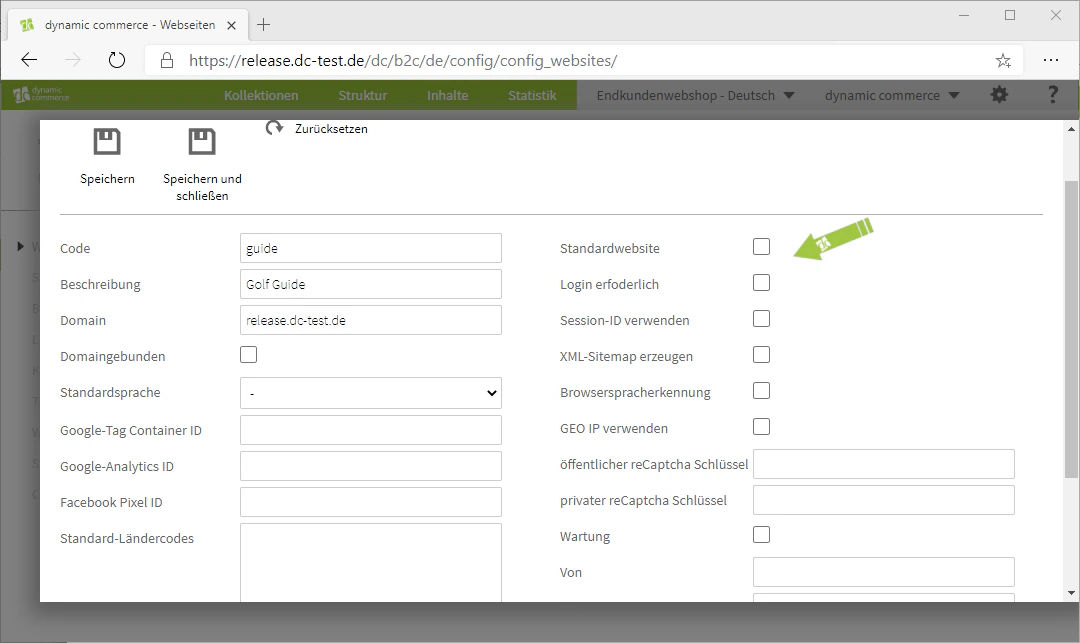Click the Standard-Ländercodes text area
Image resolution: width=1080 pixels, height=643 pixels.
pos(371,562)
